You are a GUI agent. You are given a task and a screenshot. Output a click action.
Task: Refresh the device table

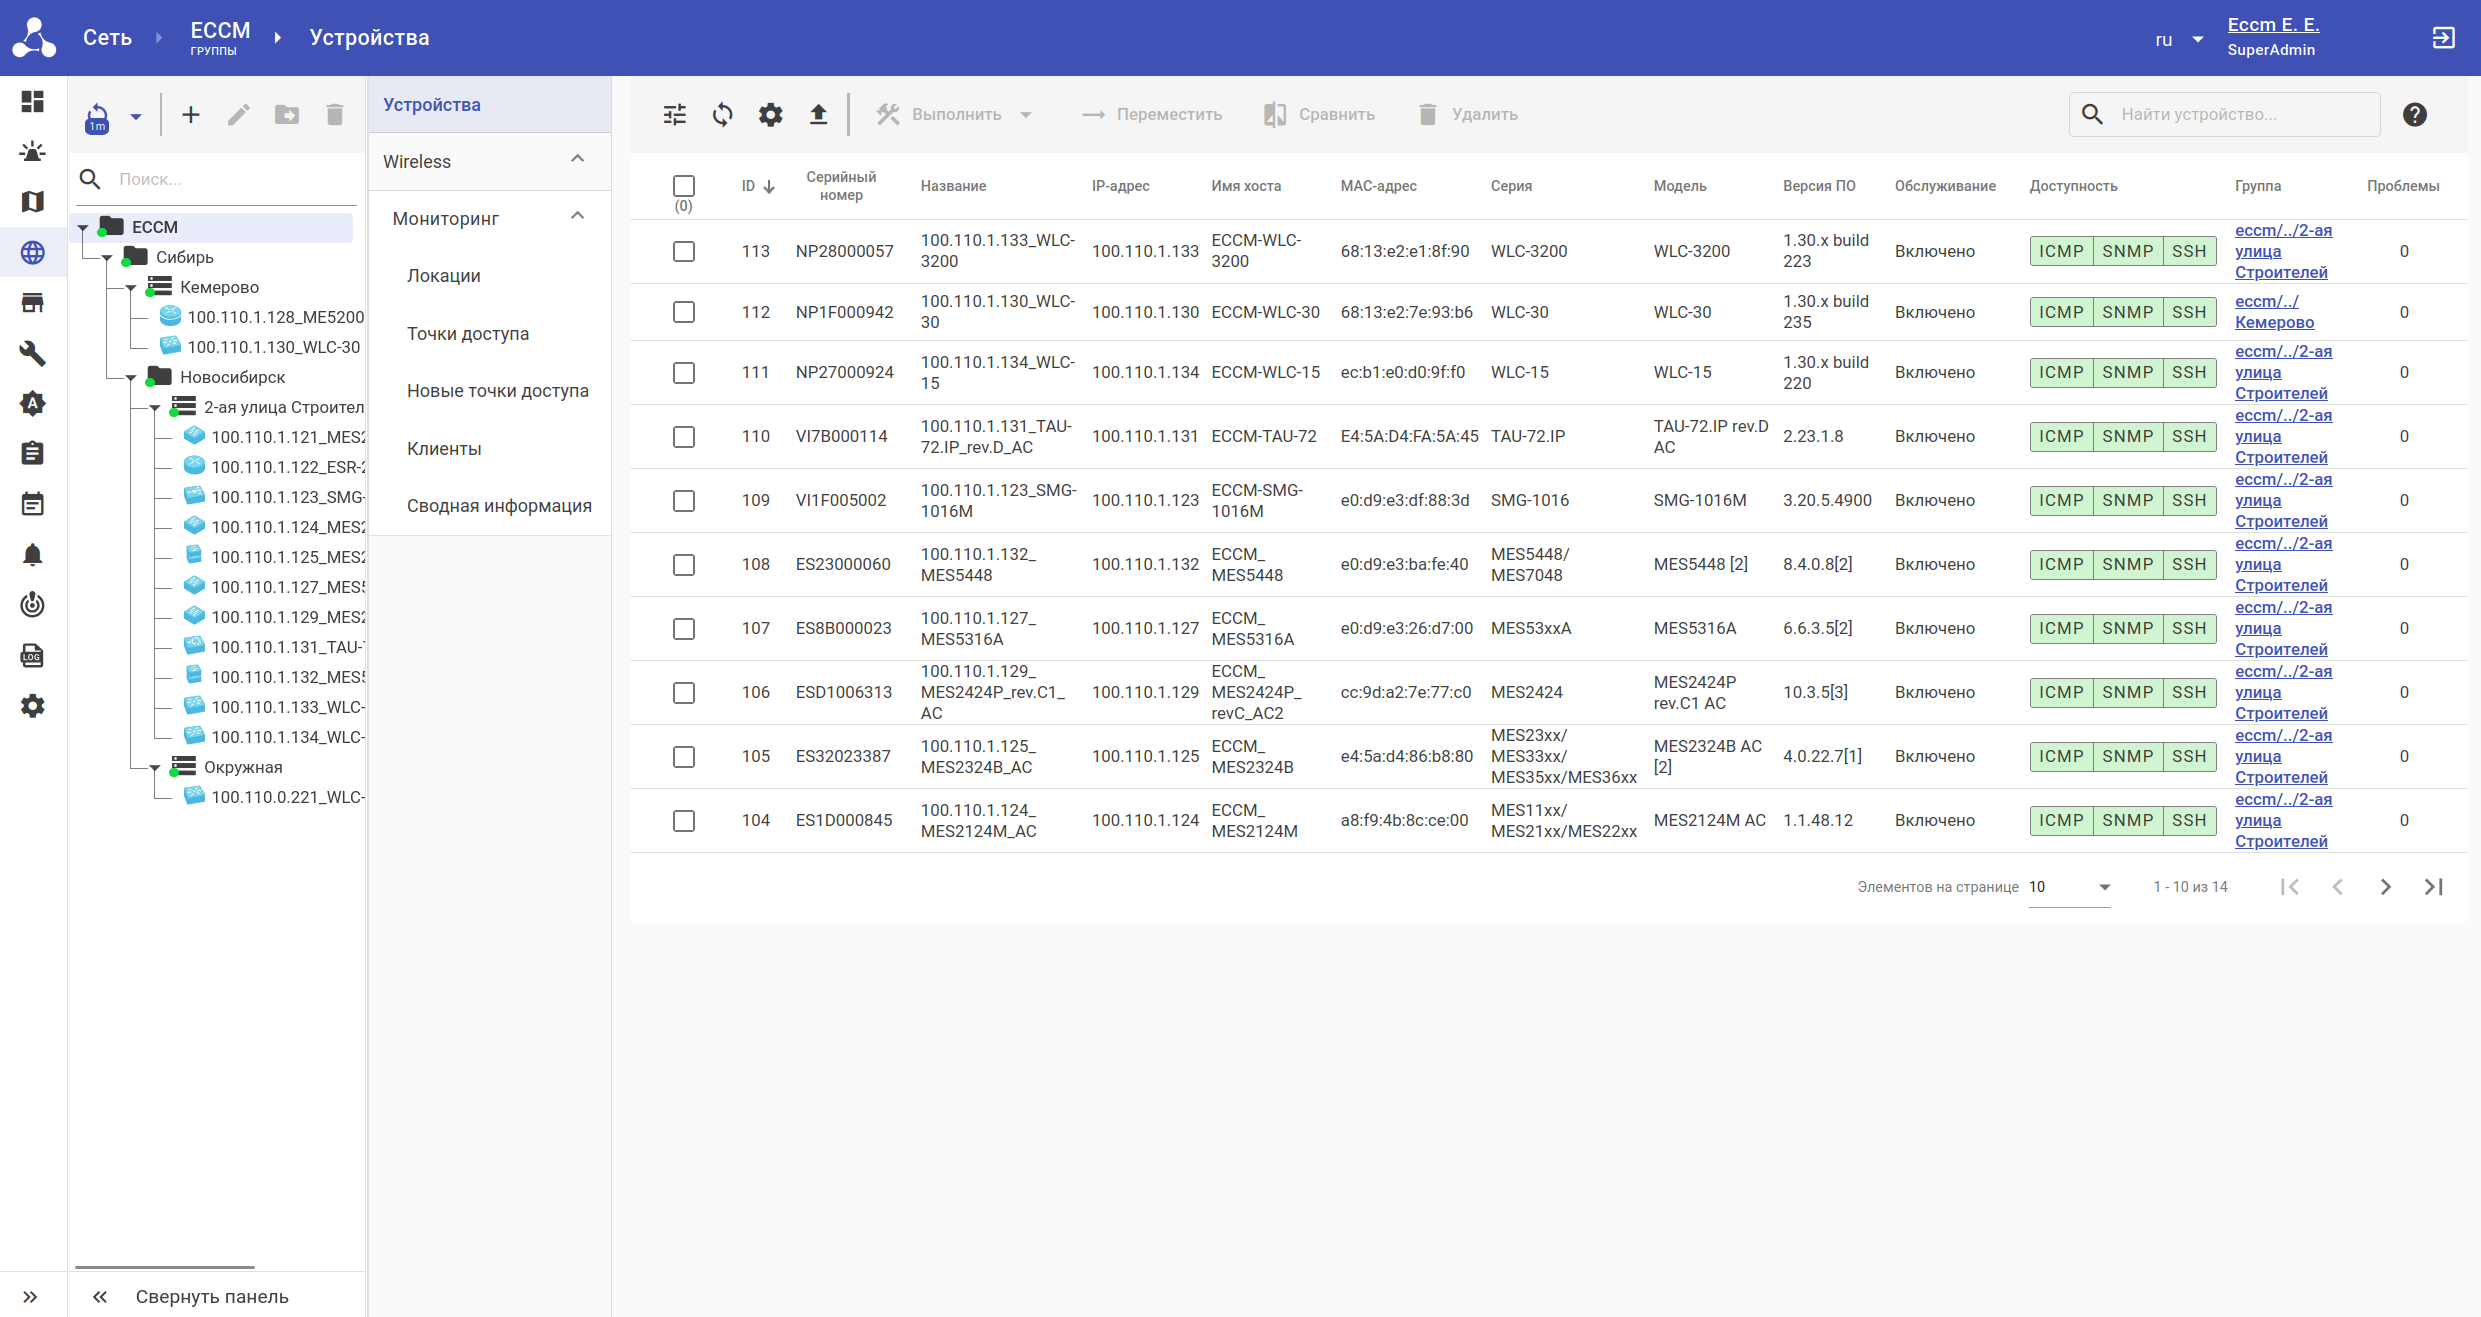coord(722,115)
